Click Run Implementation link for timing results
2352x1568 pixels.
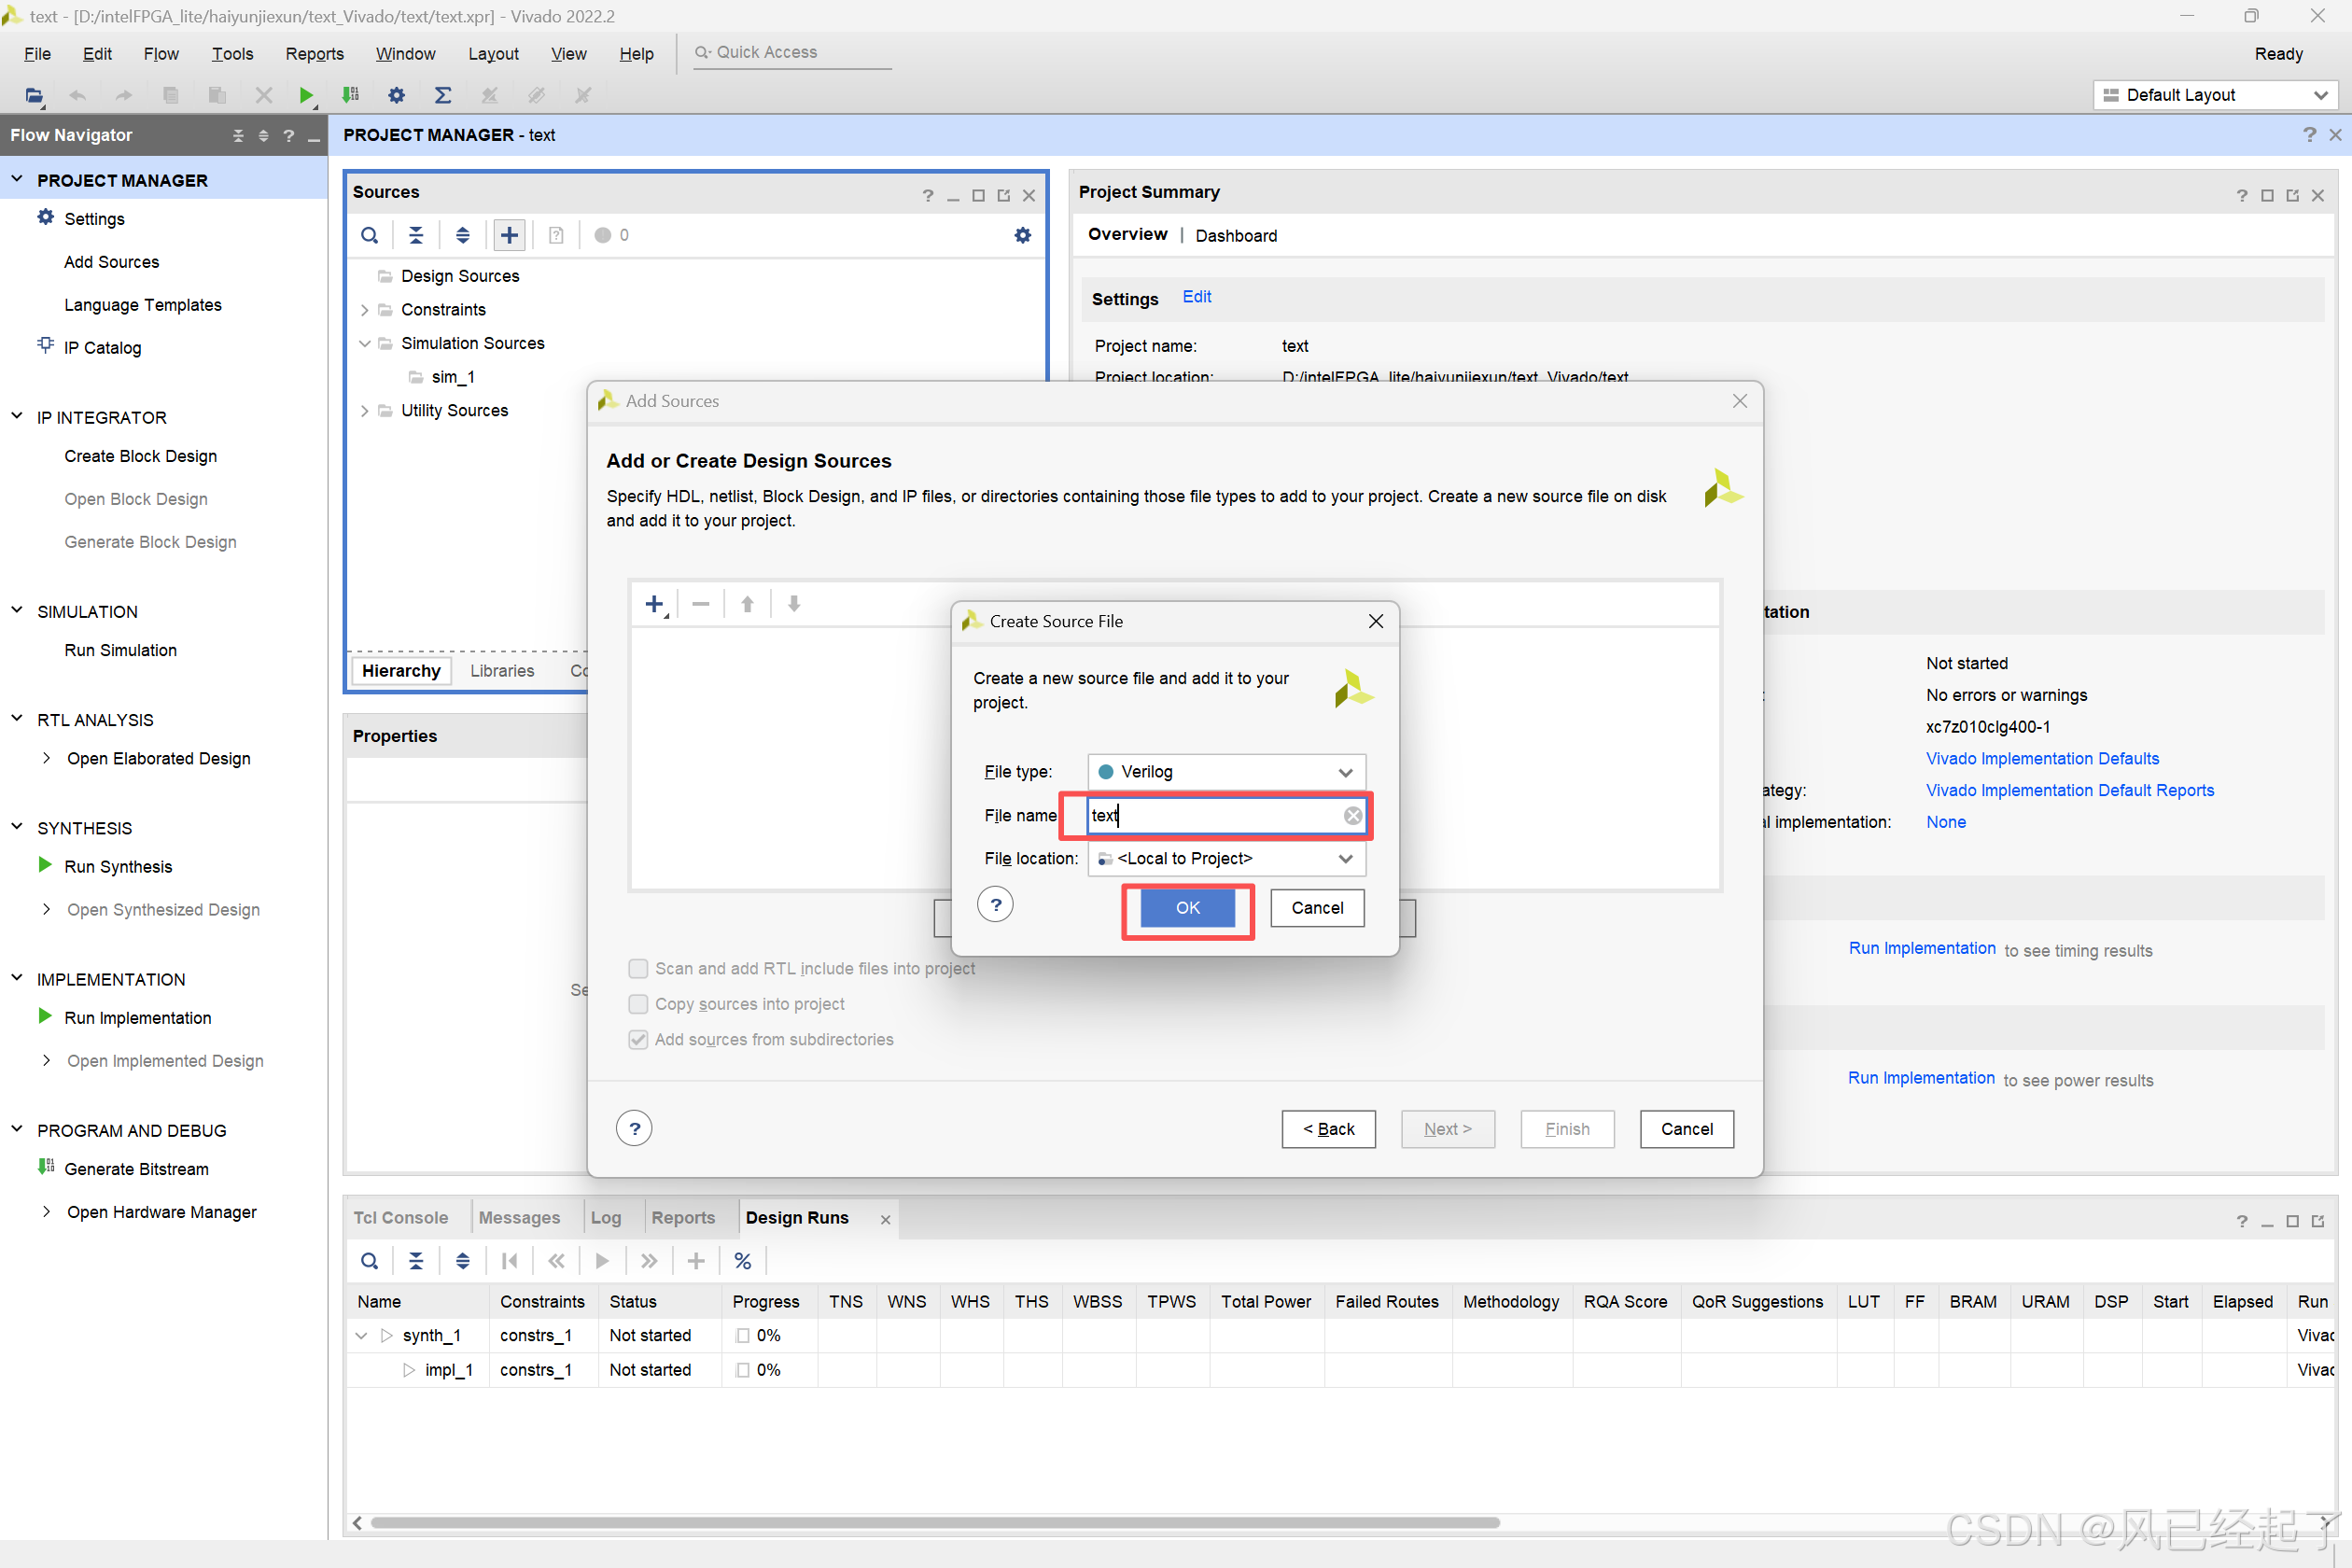(1922, 948)
